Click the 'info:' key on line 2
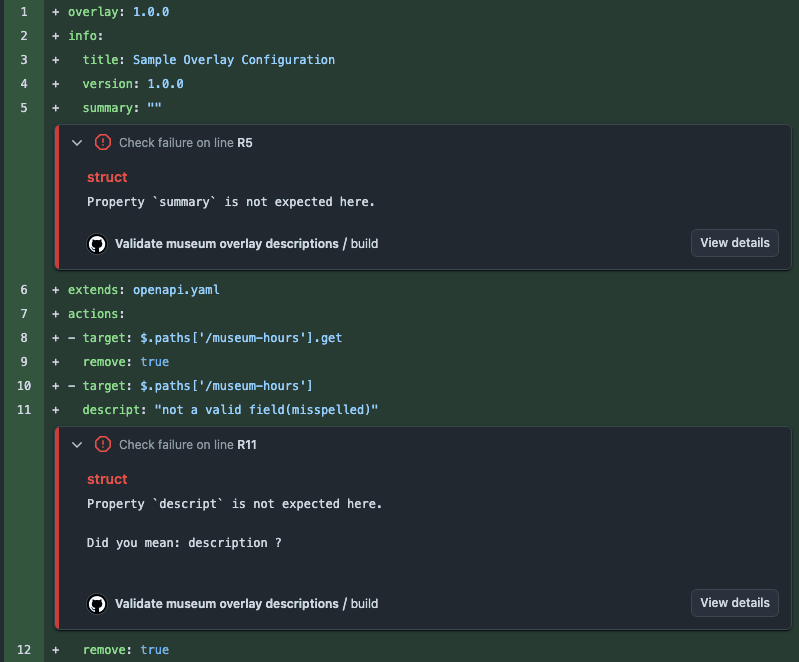The height and width of the screenshot is (662, 799). (86, 36)
